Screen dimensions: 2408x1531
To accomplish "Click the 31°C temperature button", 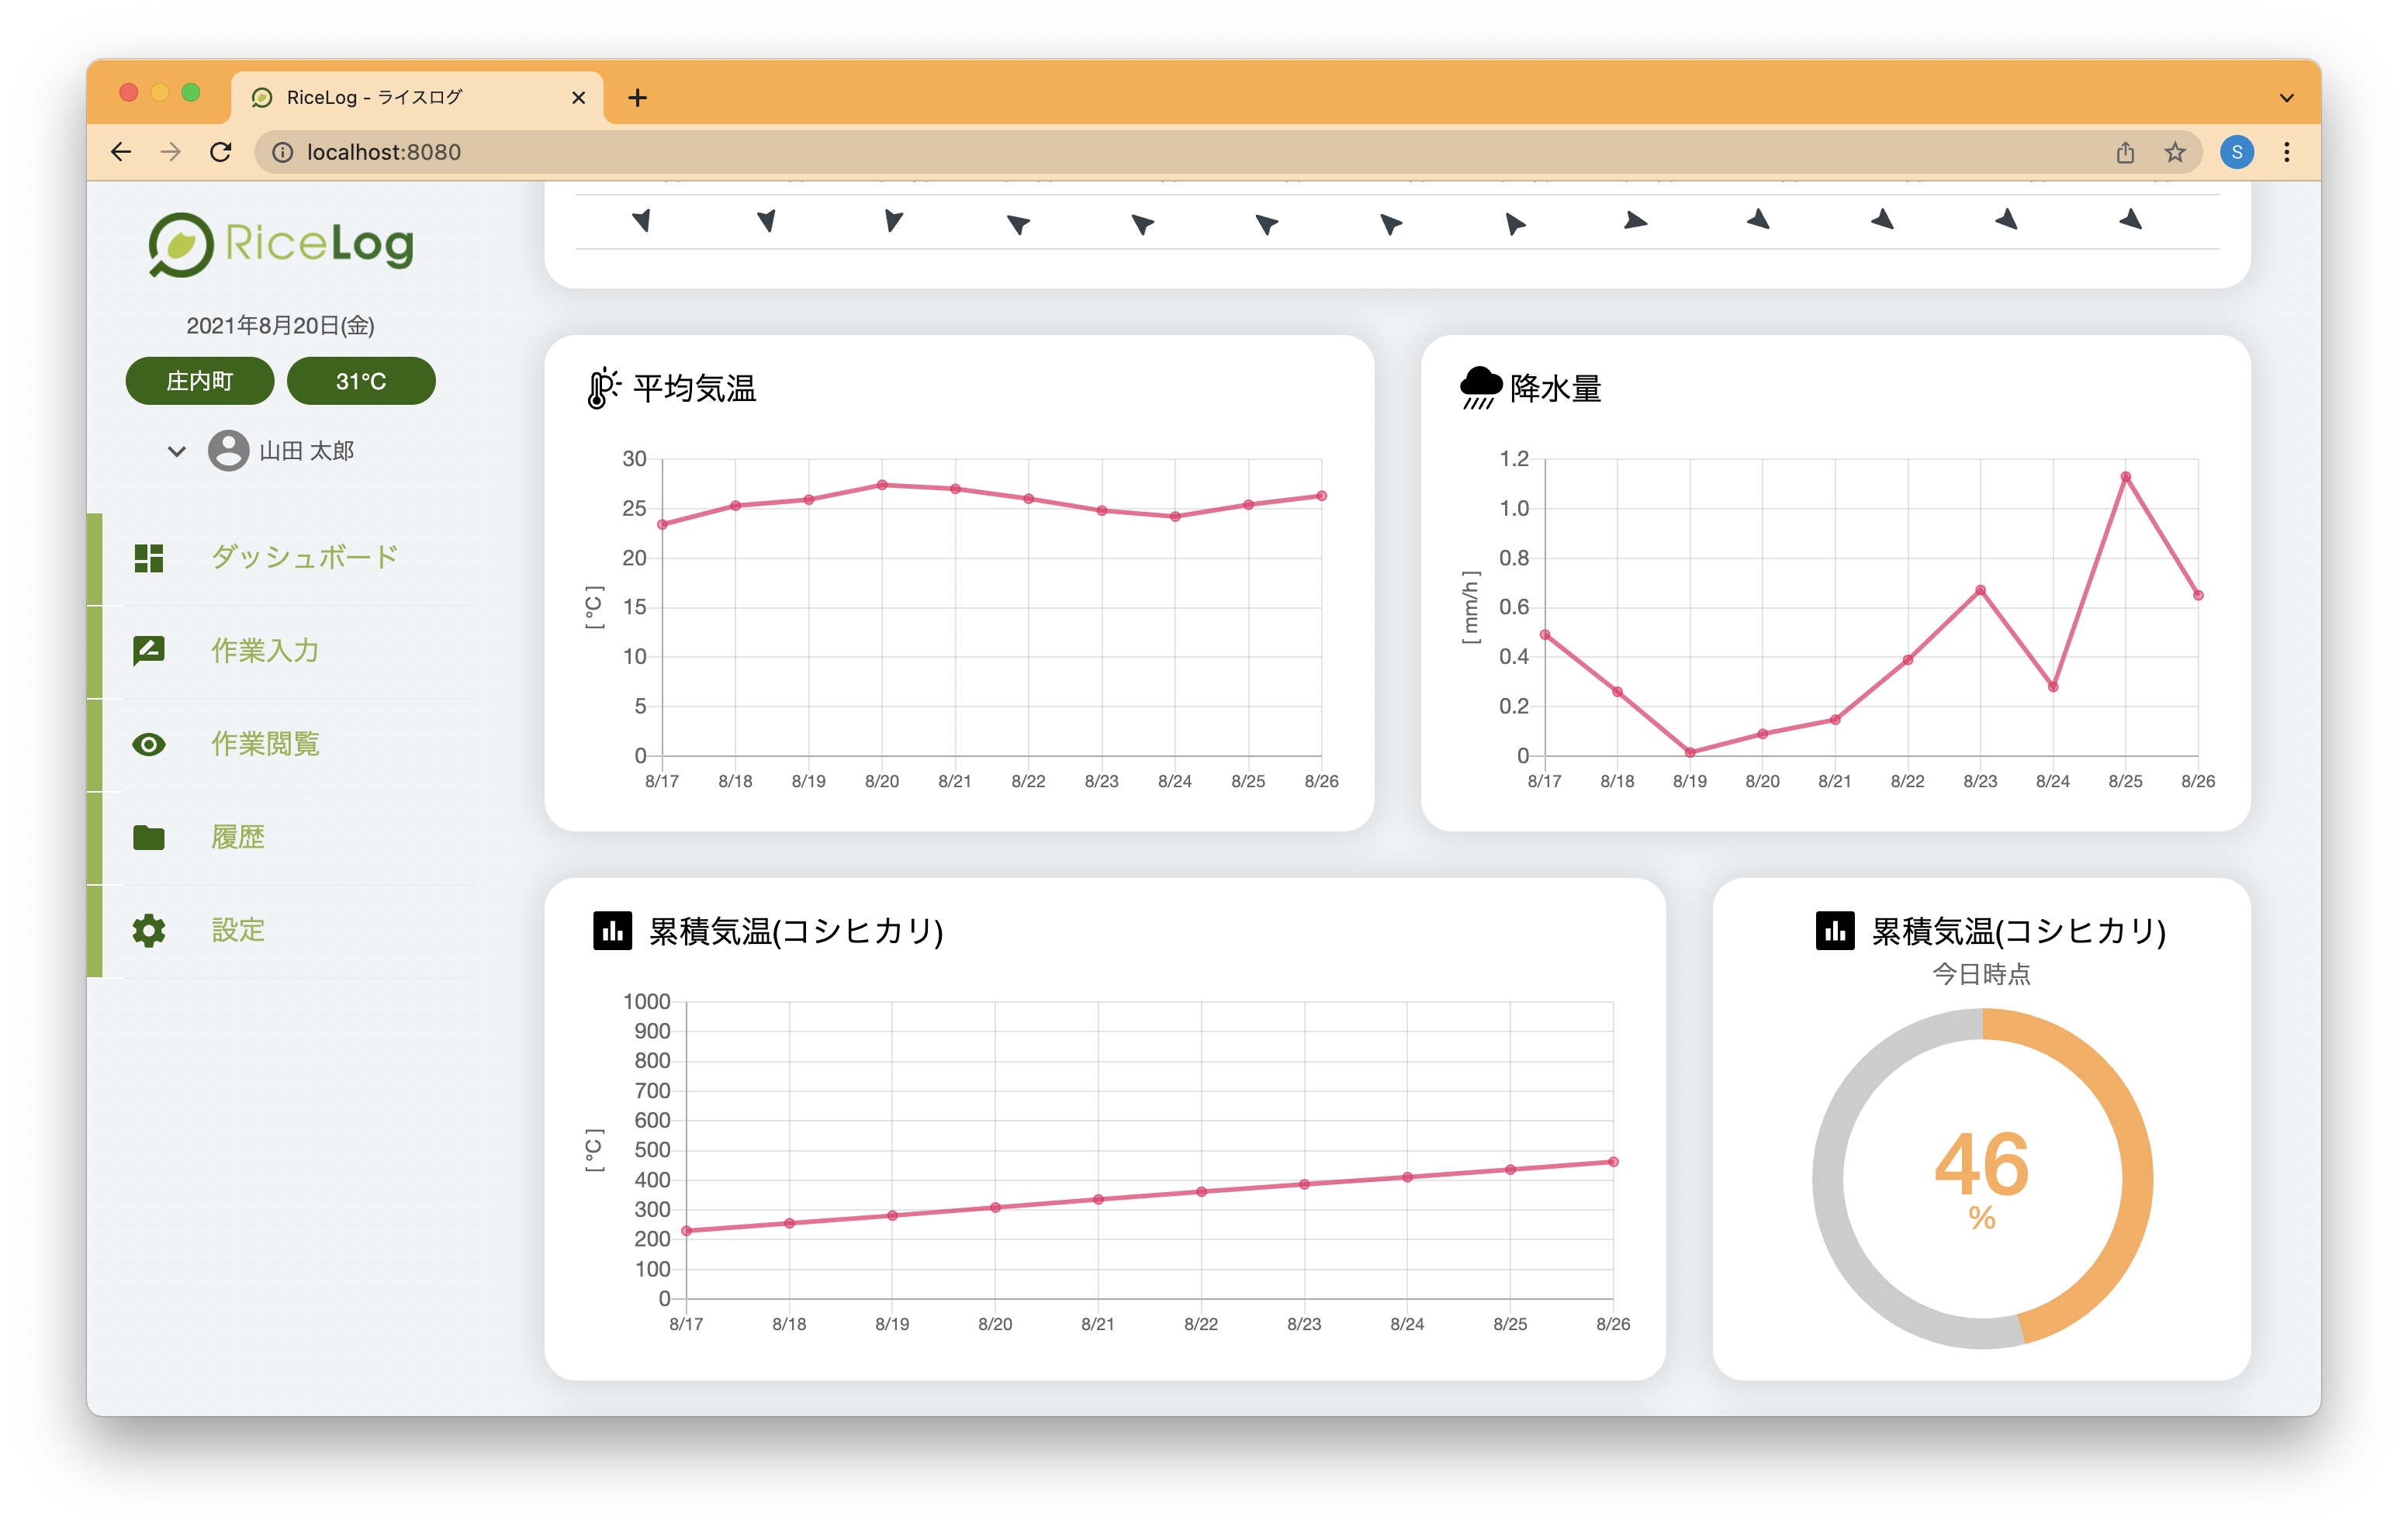I will 361,381.
